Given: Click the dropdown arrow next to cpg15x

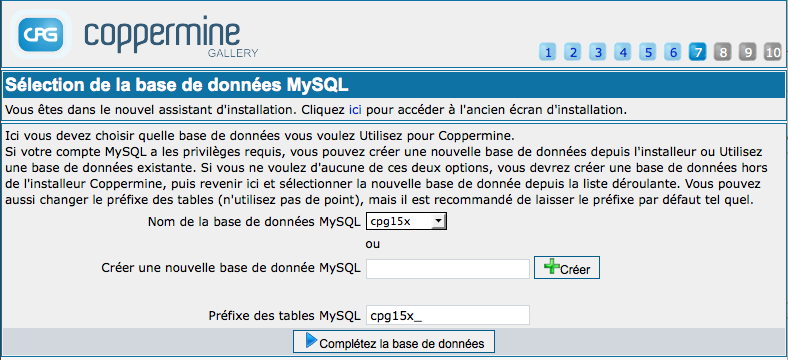Looking at the screenshot, I should pyautogui.click(x=438, y=221).
